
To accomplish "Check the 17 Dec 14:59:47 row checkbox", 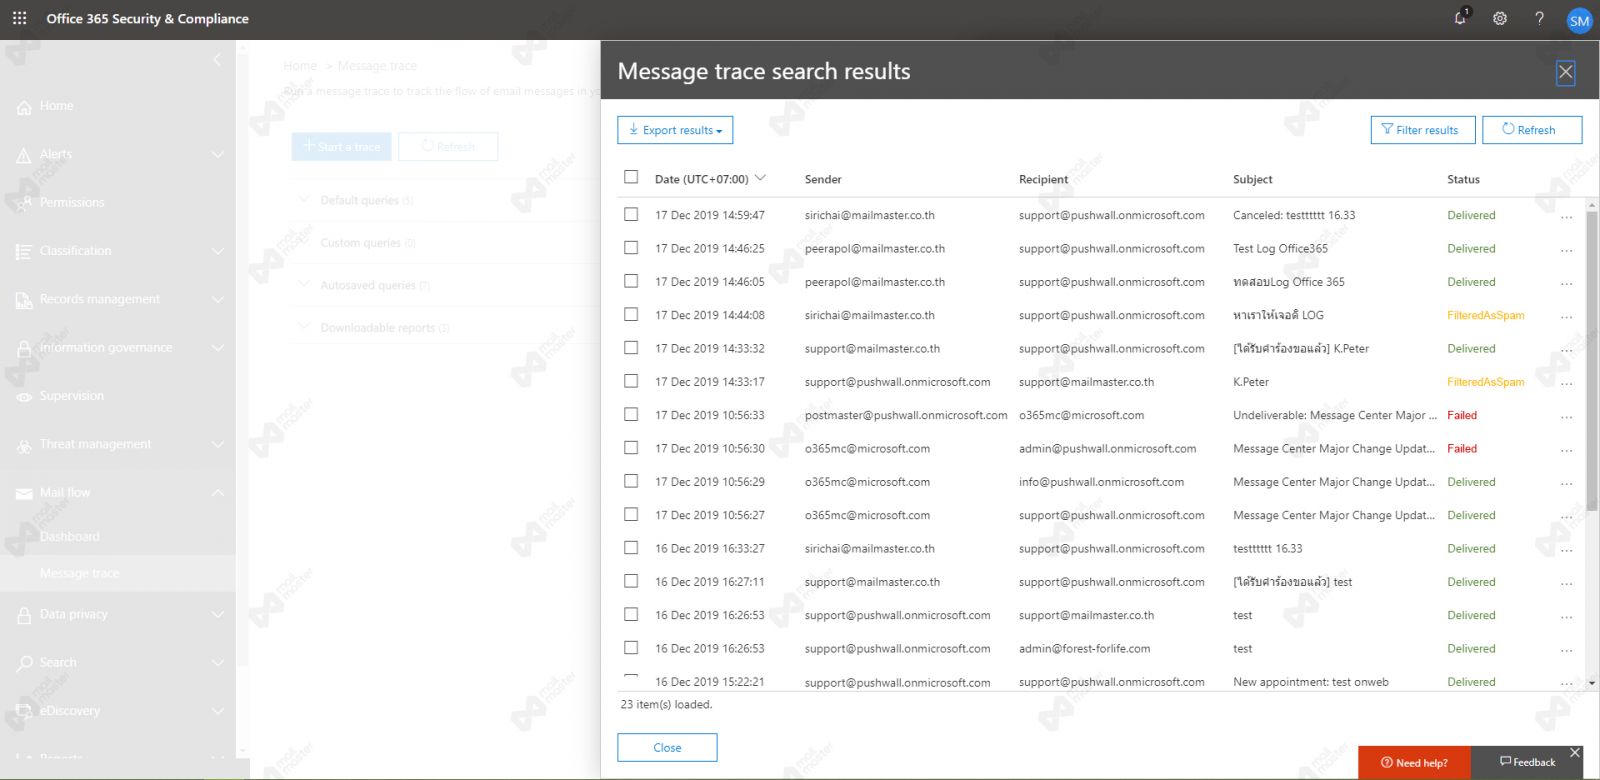I will click(631, 214).
